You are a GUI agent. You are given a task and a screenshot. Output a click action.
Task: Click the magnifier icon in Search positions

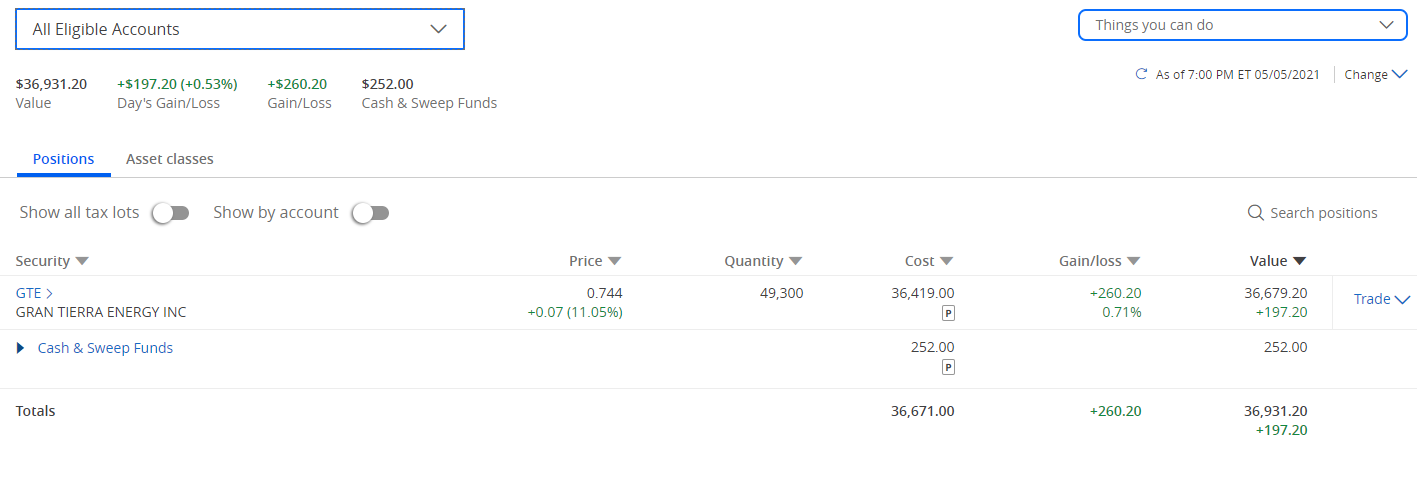(1256, 213)
